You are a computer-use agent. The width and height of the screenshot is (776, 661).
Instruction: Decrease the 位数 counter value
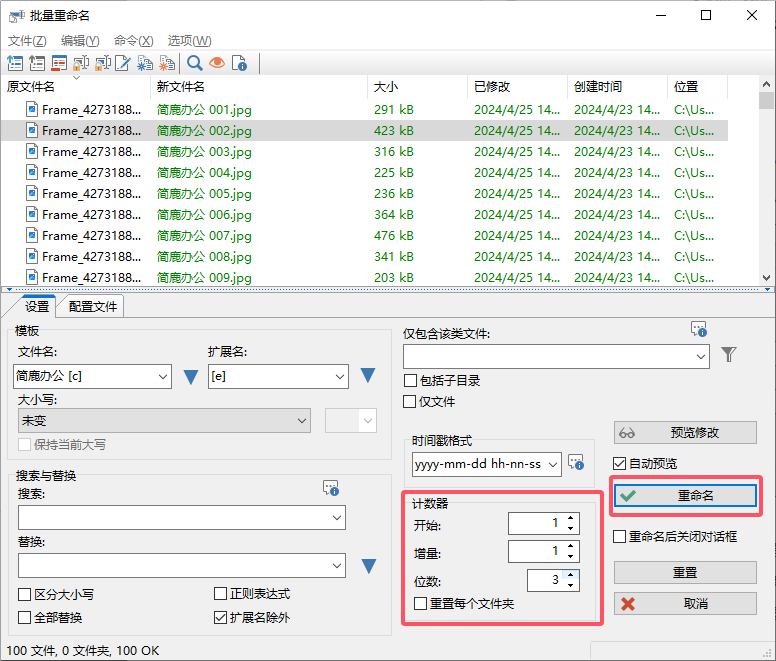coord(571,586)
